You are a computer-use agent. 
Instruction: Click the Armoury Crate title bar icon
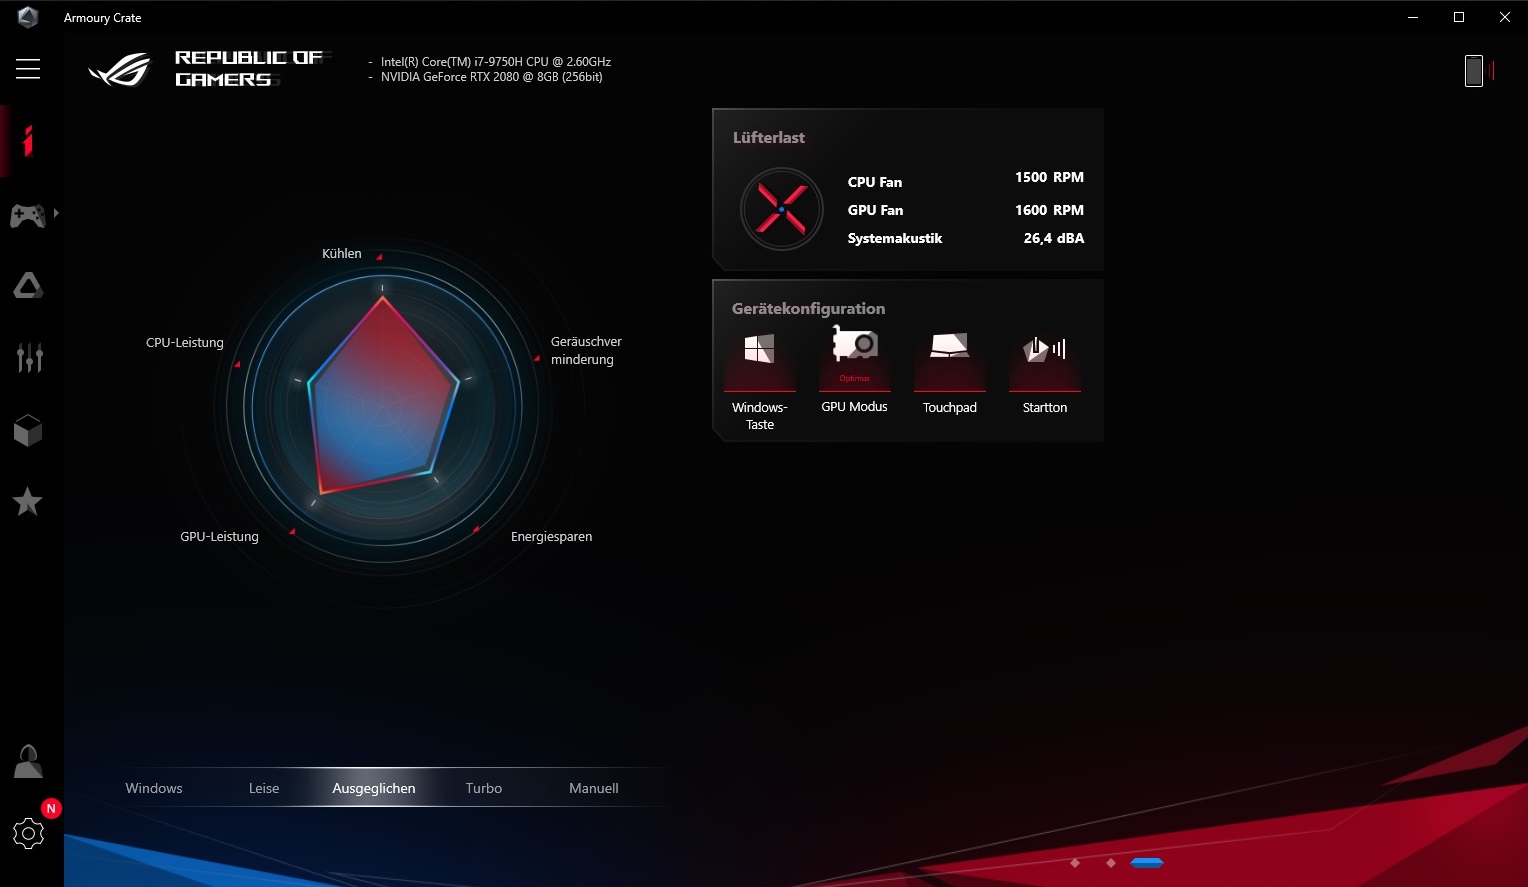pyautogui.click(x=28, y=17)
